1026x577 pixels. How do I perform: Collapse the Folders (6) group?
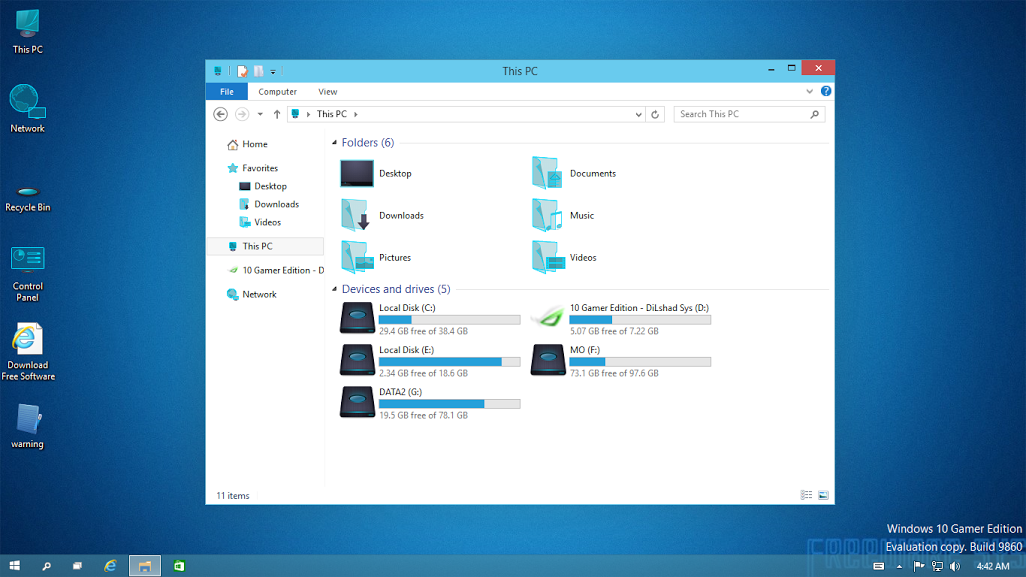click(334, 143)
